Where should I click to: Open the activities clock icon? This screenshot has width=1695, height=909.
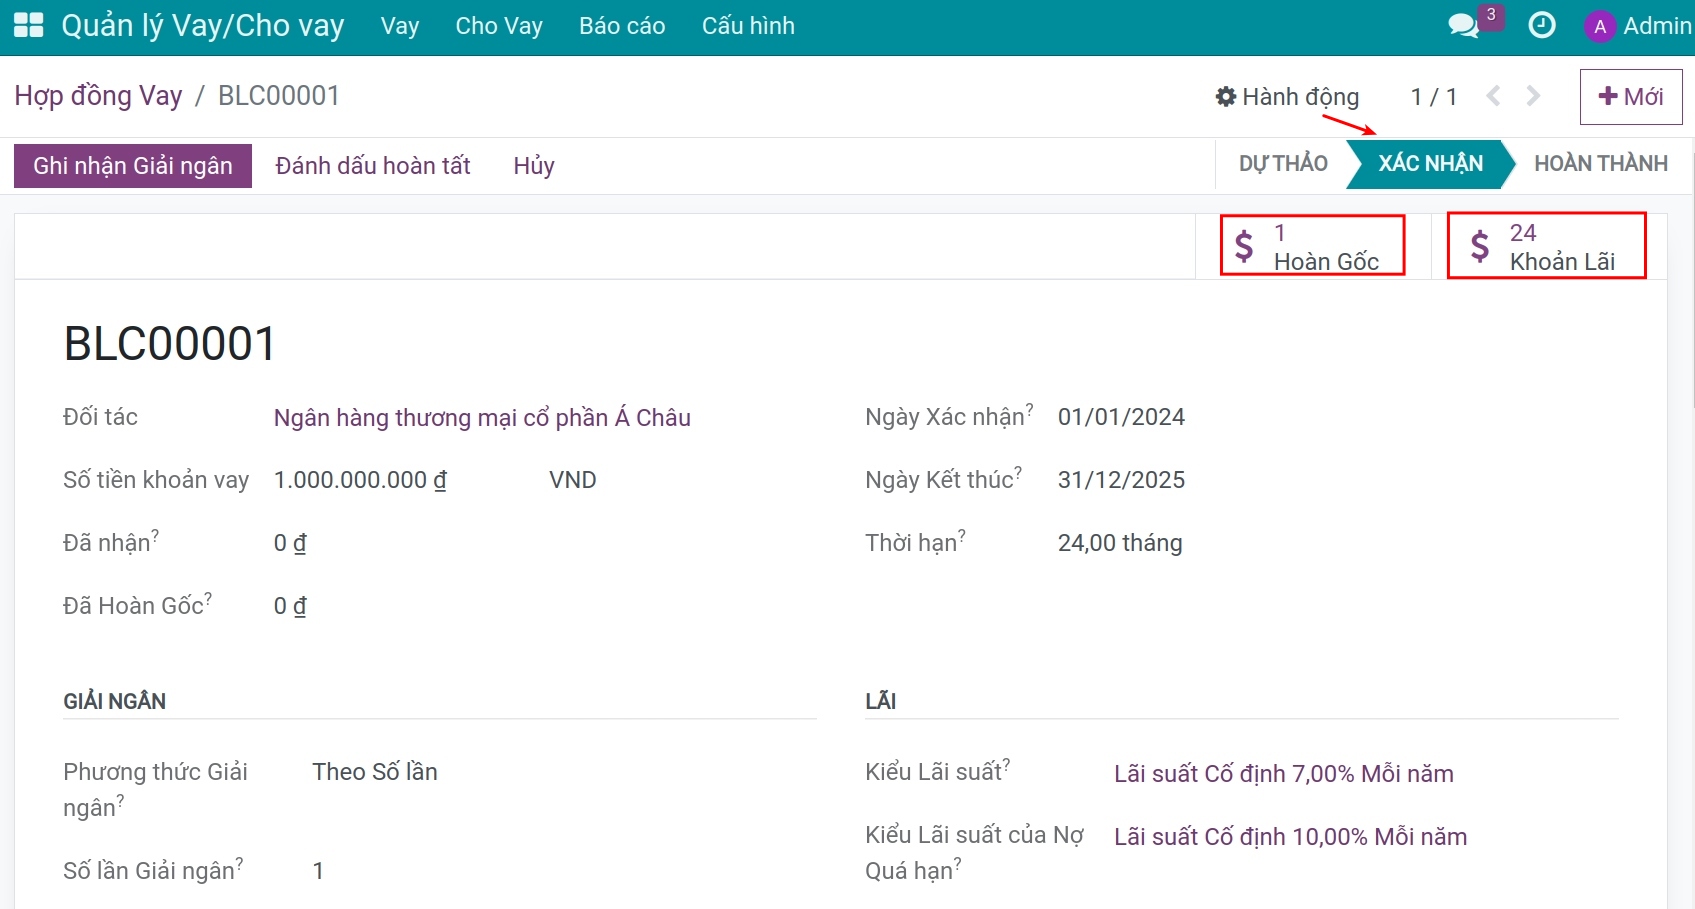[1542, 25]
